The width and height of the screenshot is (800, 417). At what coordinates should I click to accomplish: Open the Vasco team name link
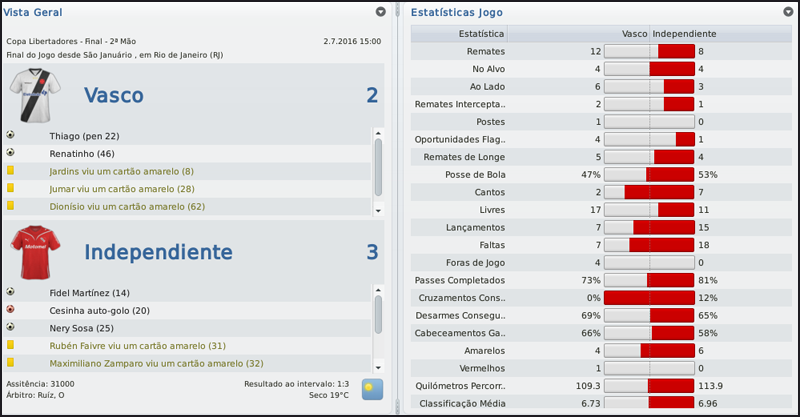(113, 96)
